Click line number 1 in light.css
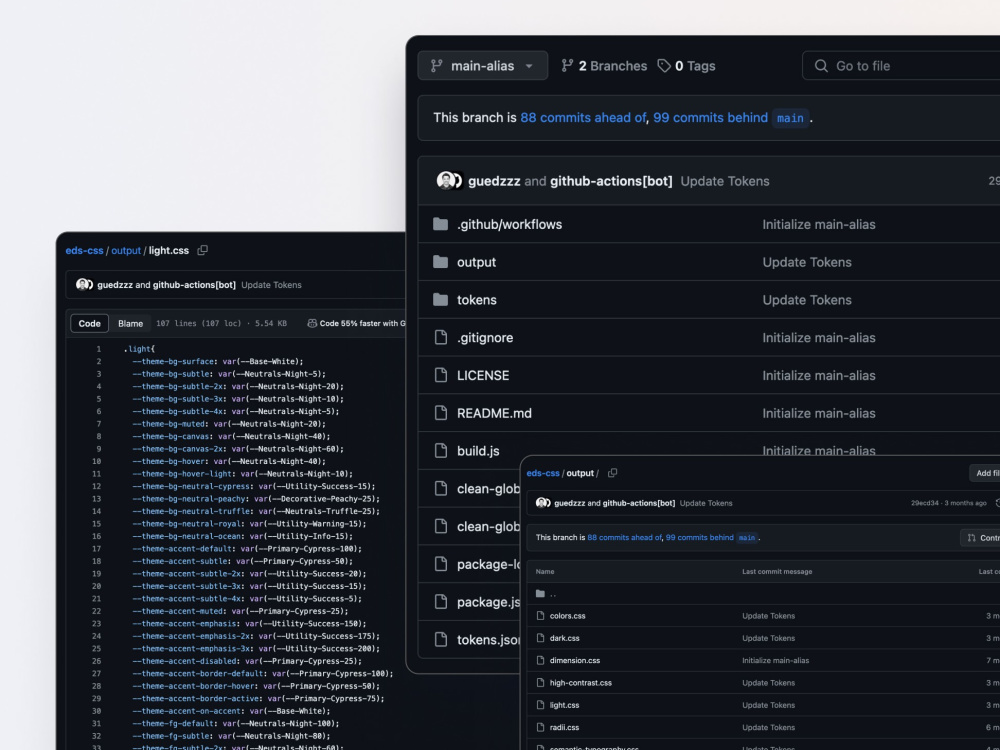The width and height of the screenshot is (1000, 750). pyautogui.click(x=98, y=349)
